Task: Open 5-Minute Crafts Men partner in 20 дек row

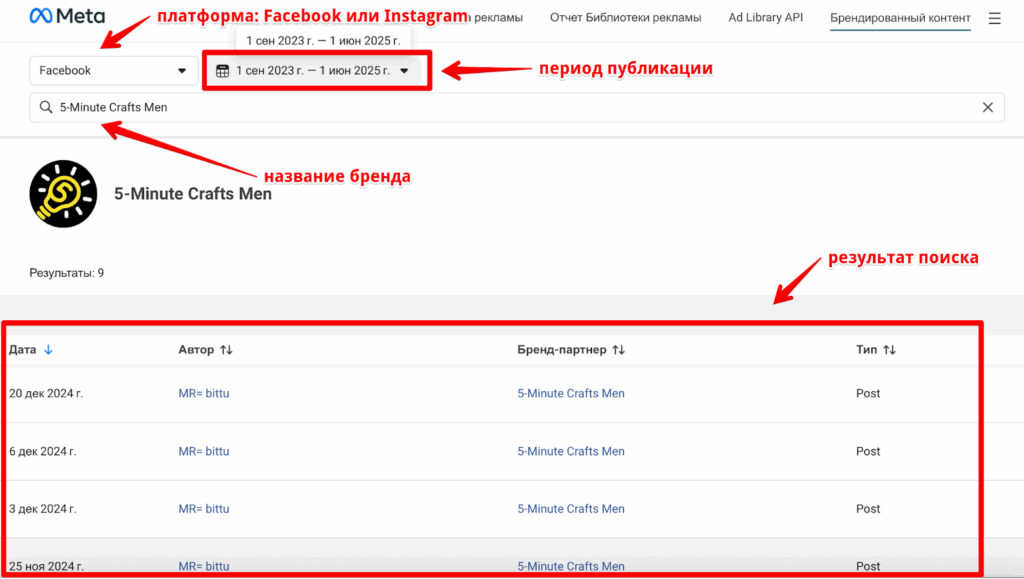Action: (x=571, y=394)
